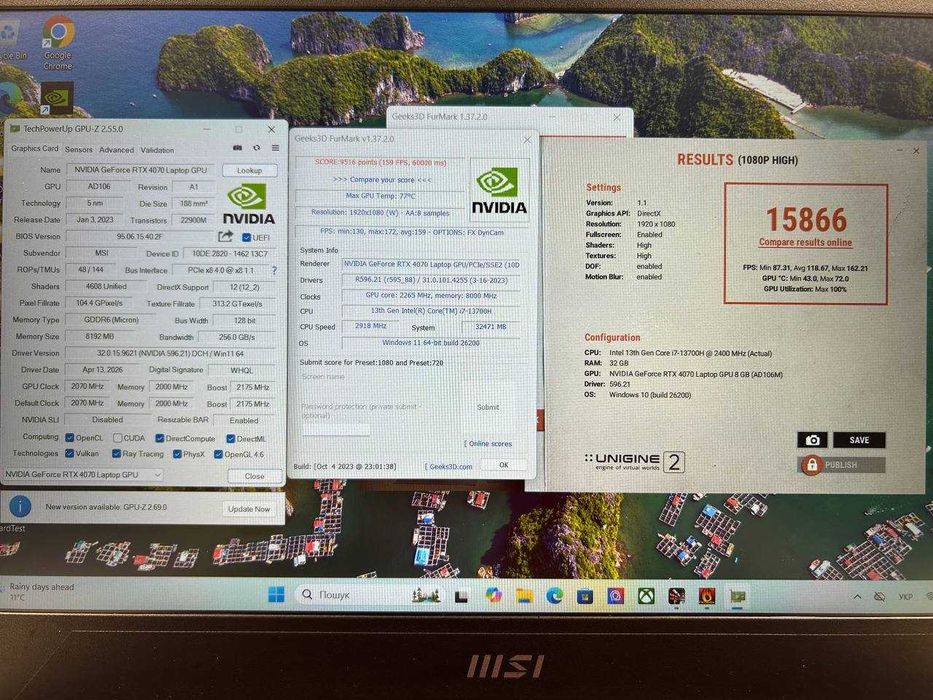Click the 15866 score in Superposition
This screenshot has width=933, height=700.
coord(806,220)
